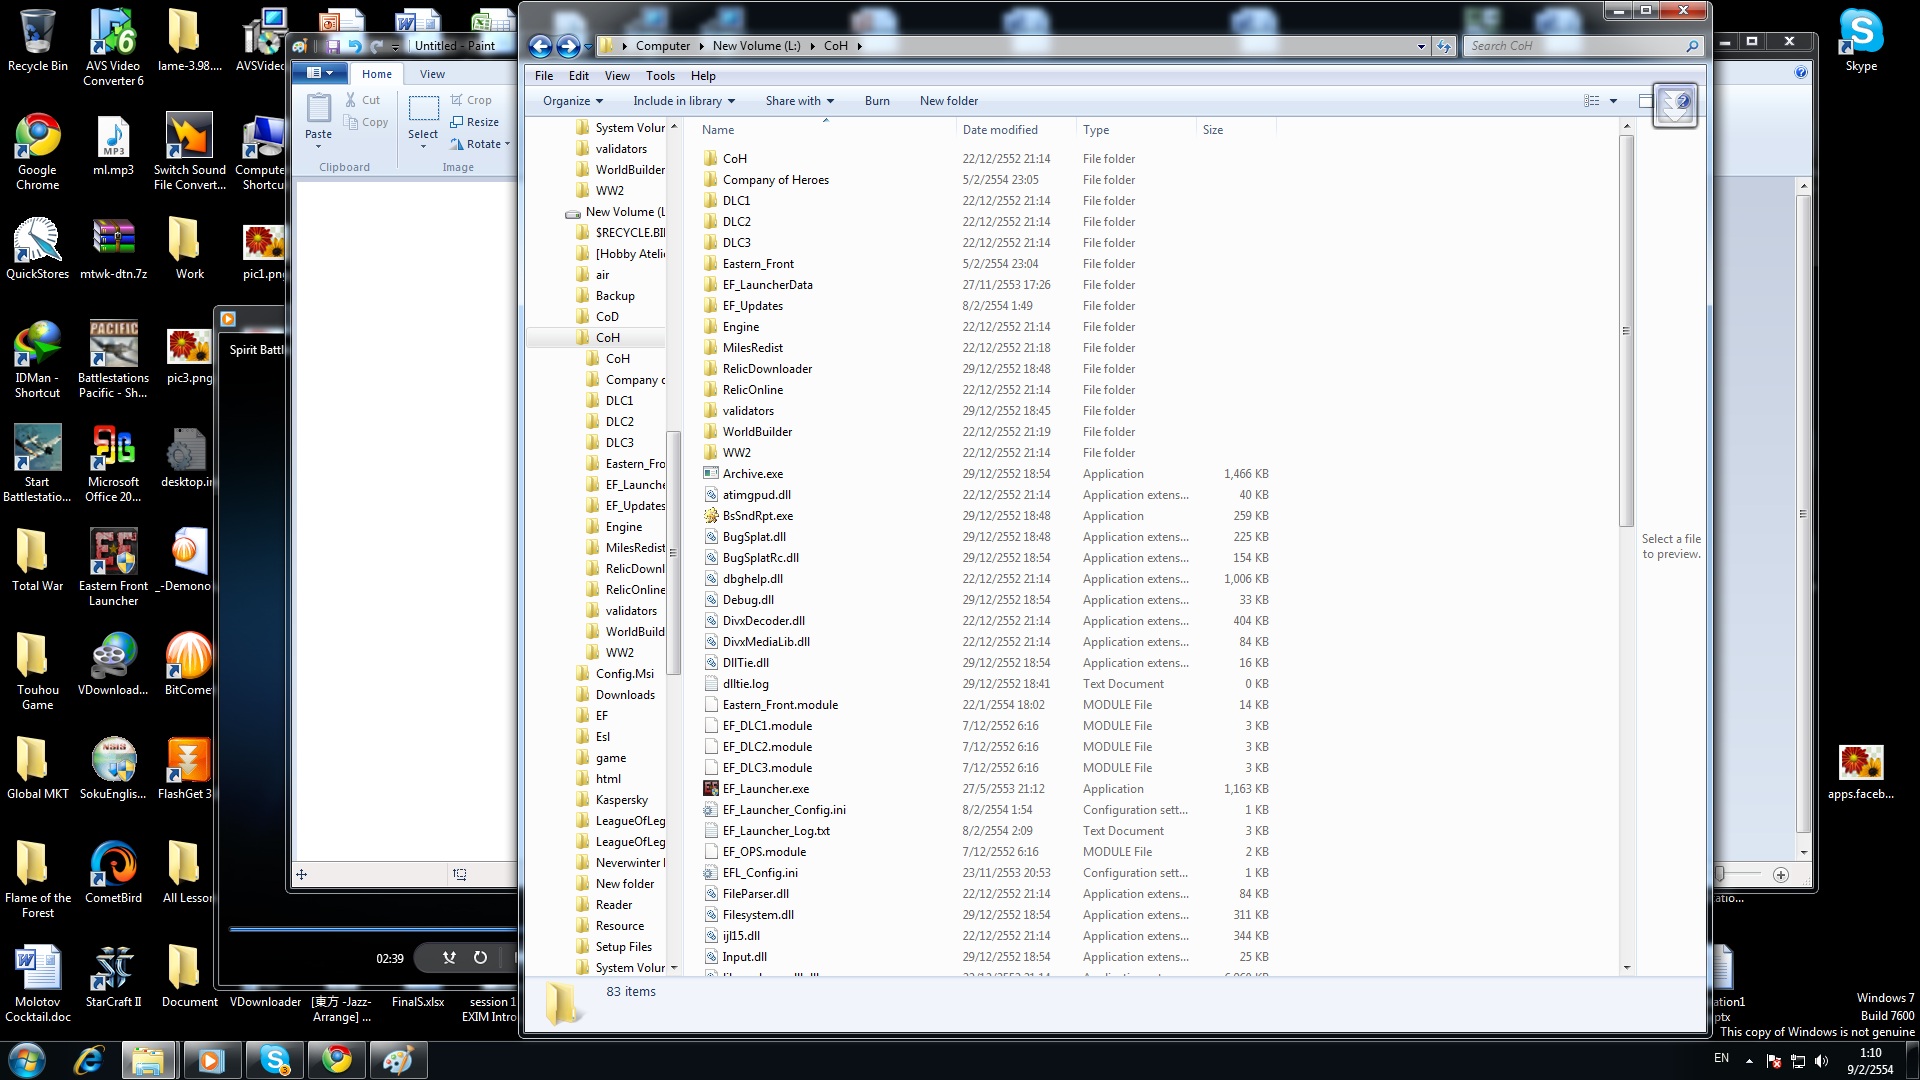
Task: Click the Back navigation arrow in Explorer
Action: tap(540, 46)
